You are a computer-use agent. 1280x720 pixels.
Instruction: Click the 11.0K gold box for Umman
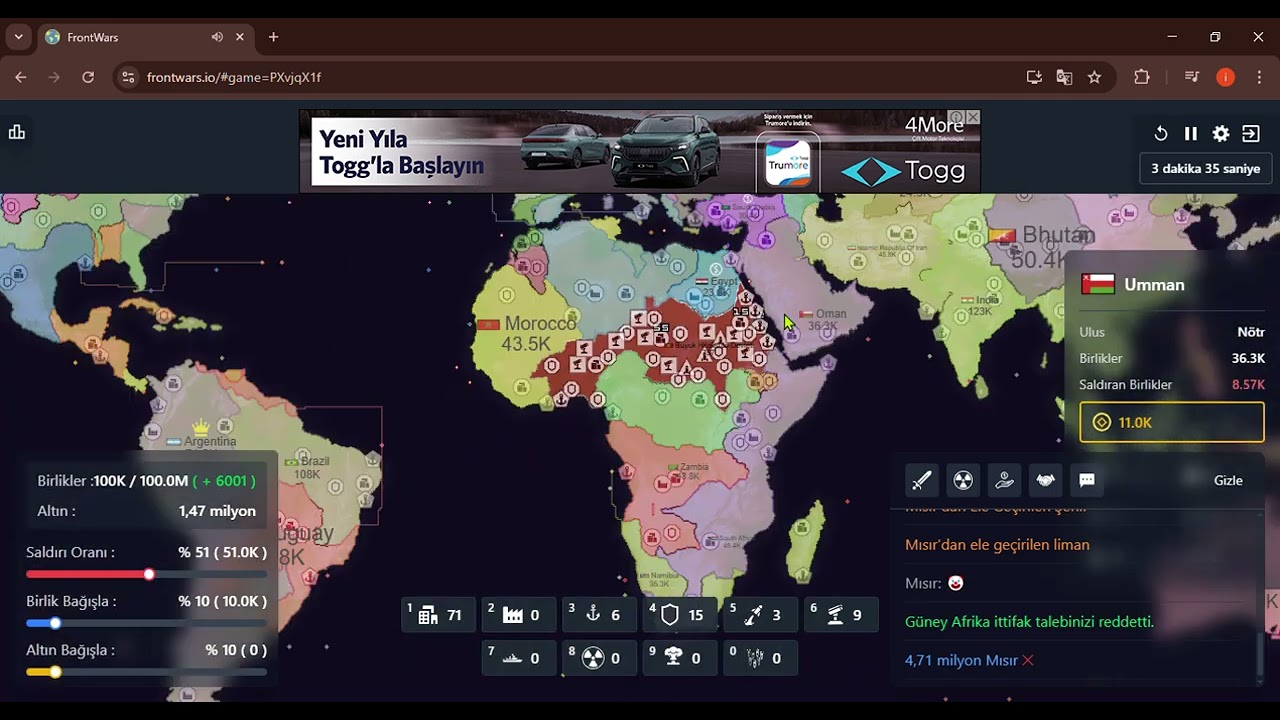1172,422
